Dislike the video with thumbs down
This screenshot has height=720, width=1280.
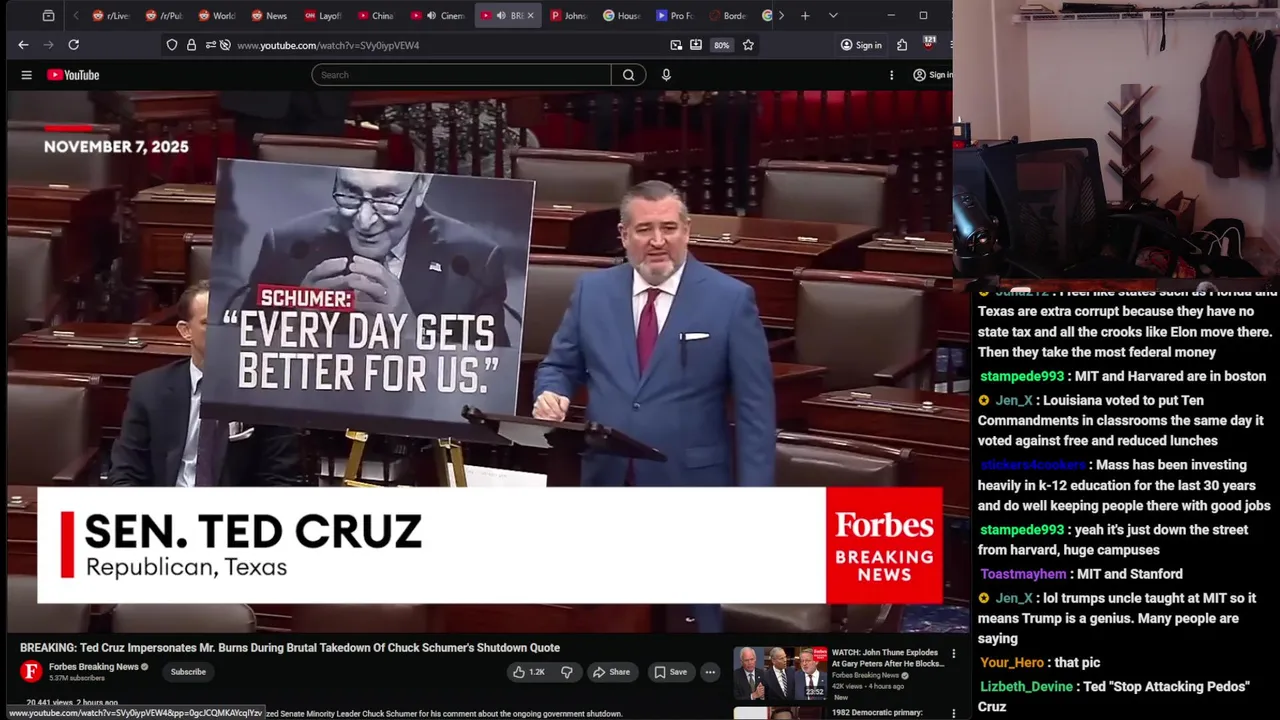(566, 672)
